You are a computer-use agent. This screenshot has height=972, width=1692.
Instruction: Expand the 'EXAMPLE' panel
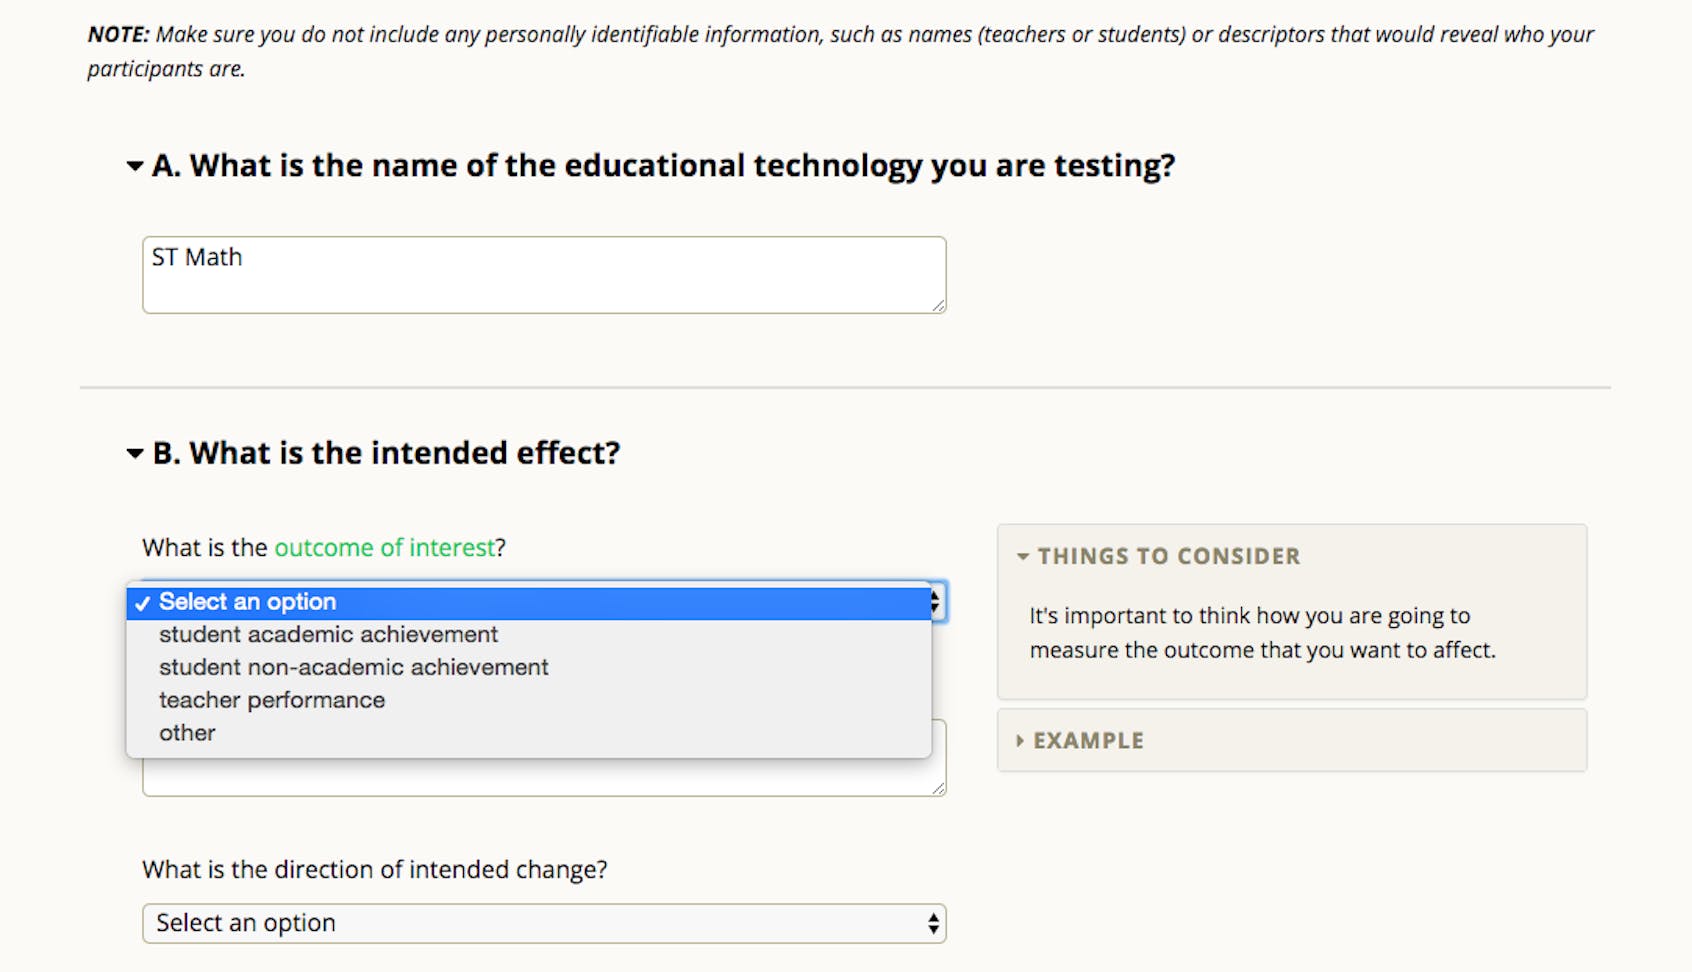[1019, 740]
